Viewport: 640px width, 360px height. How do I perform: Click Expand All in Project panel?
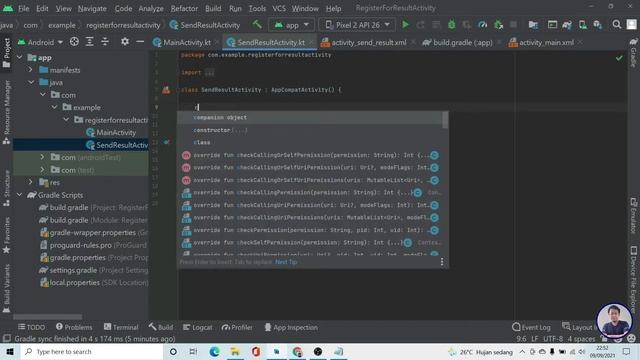(89, 42)
